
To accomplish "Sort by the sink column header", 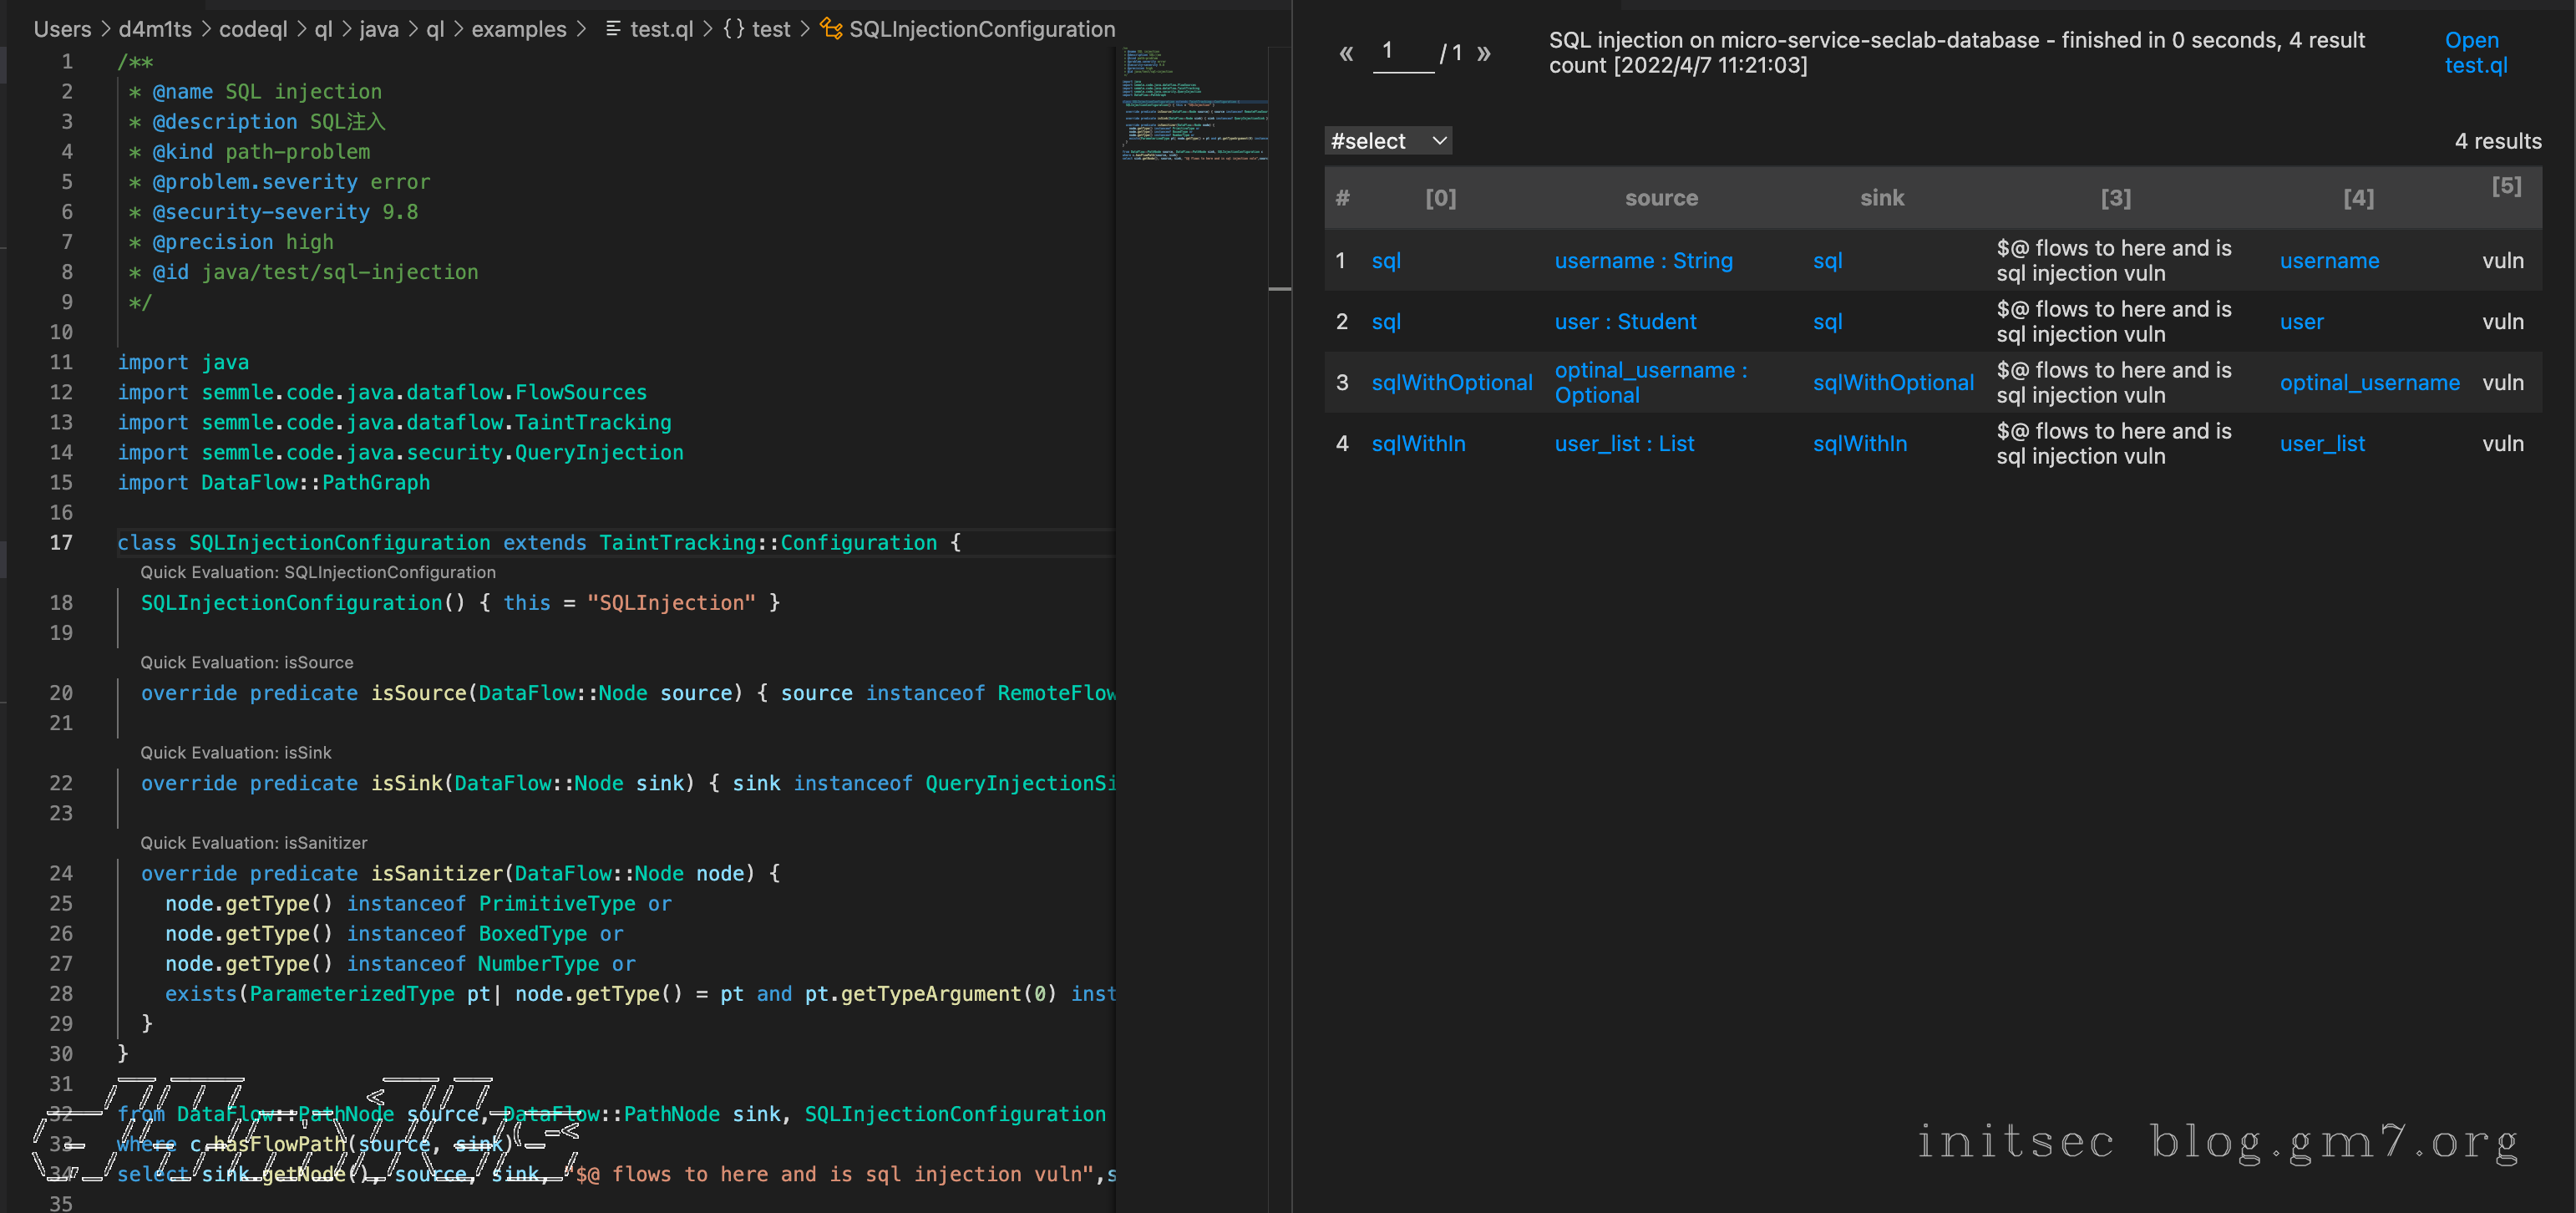I will click(1881, 198).
